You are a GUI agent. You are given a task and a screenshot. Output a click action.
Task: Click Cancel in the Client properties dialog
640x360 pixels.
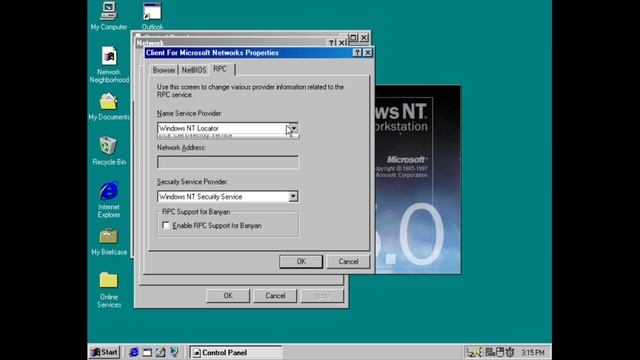click(348, 262)
